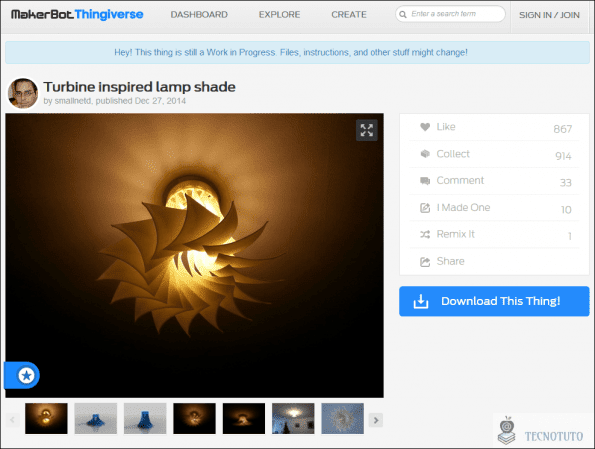
Task: Show previous thumbnails with left chevron
Action: (x=12, y=420)
